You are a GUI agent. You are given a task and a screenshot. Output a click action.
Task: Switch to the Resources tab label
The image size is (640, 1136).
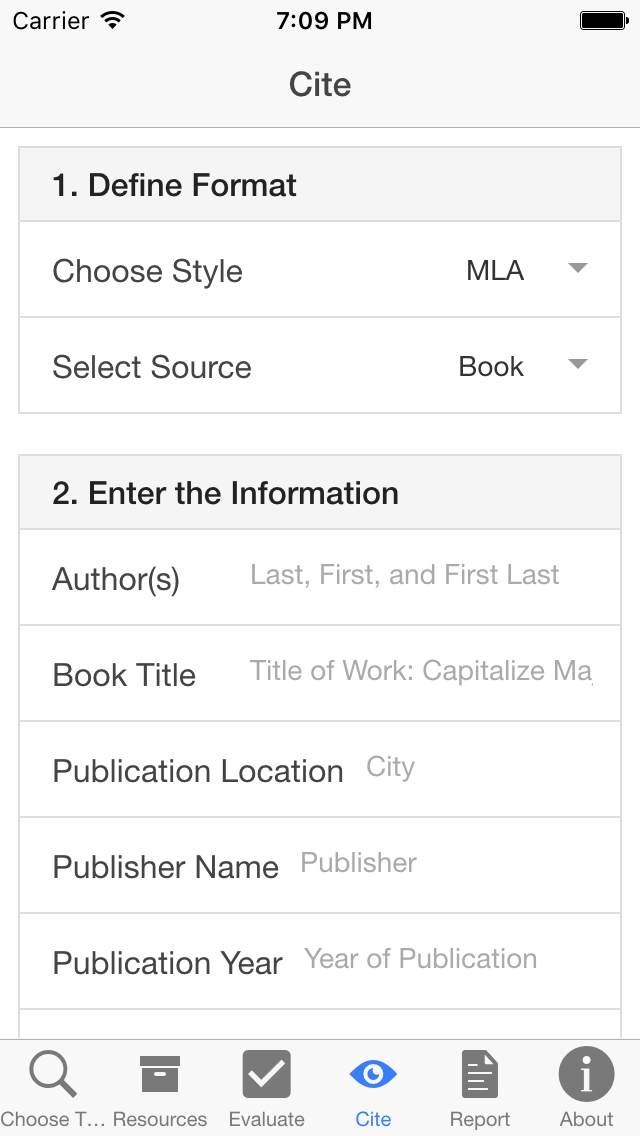click(159, 1119)
